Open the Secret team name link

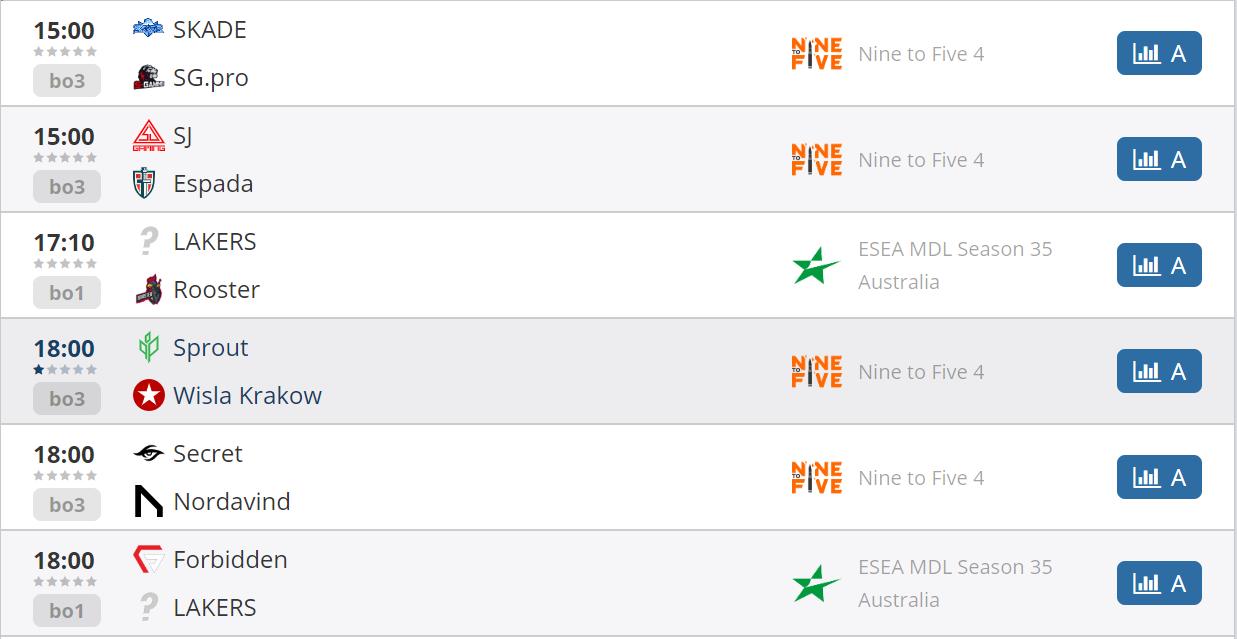click(208, 454)
